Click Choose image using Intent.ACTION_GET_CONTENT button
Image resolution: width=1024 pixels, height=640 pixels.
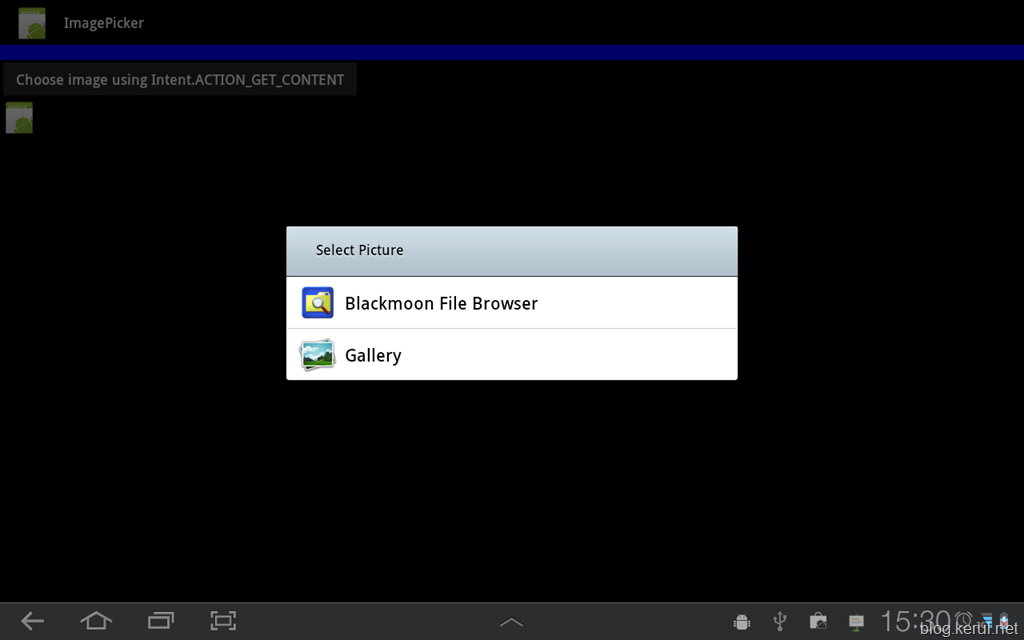180,80
